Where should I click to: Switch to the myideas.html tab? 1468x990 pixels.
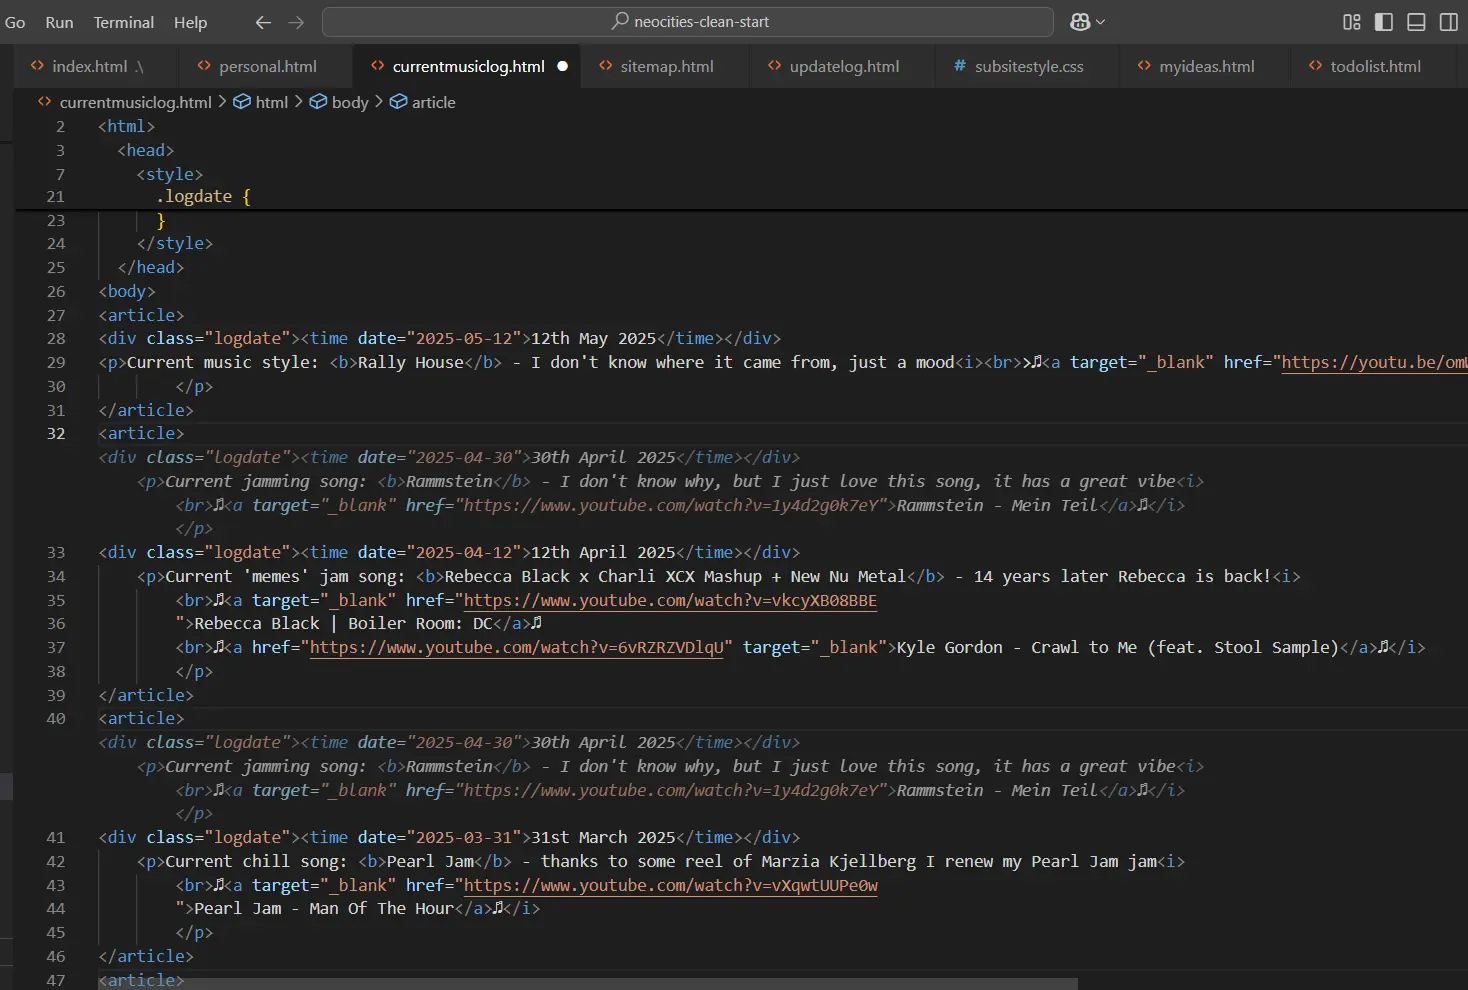1206,66
